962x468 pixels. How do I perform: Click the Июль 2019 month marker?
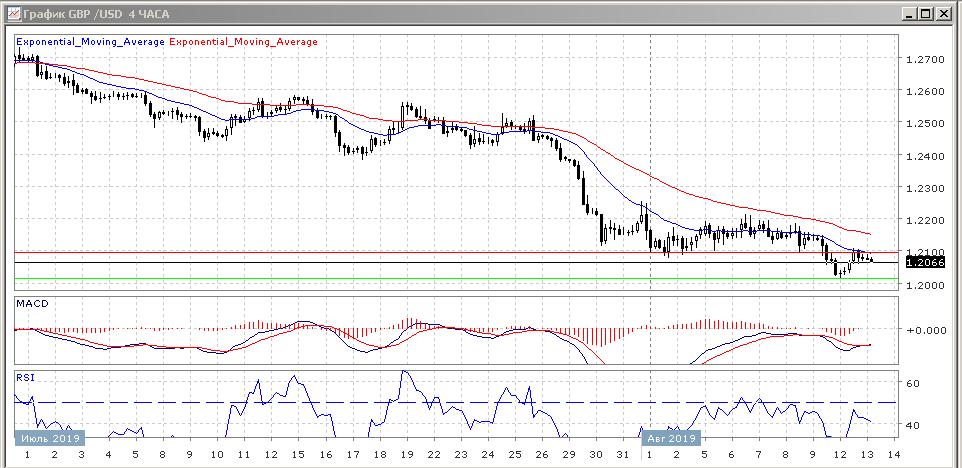click(49, 438)
